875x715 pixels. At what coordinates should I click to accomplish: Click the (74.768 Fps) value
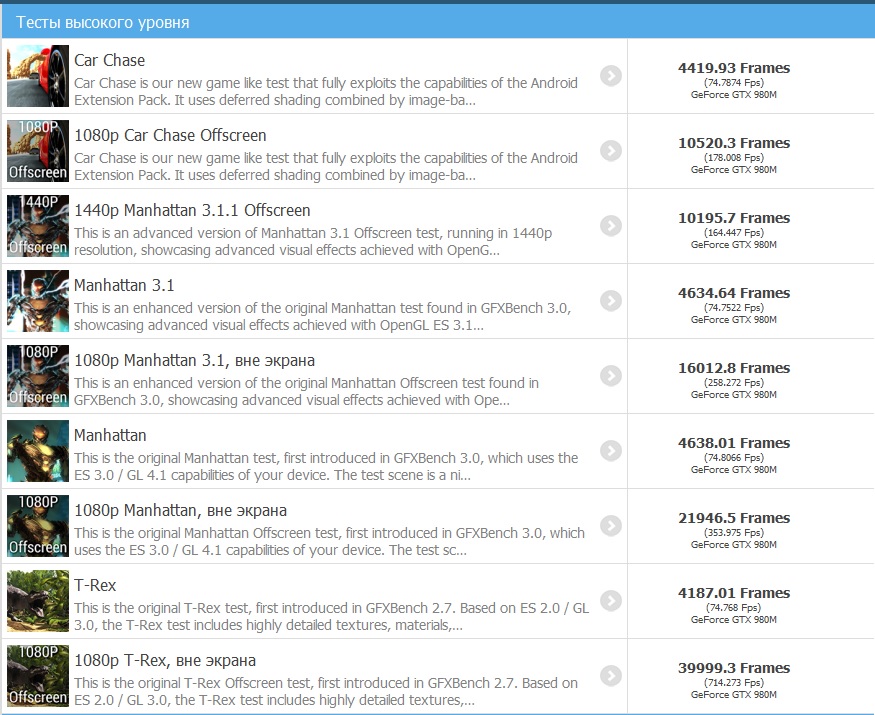(x=734, y=608)
